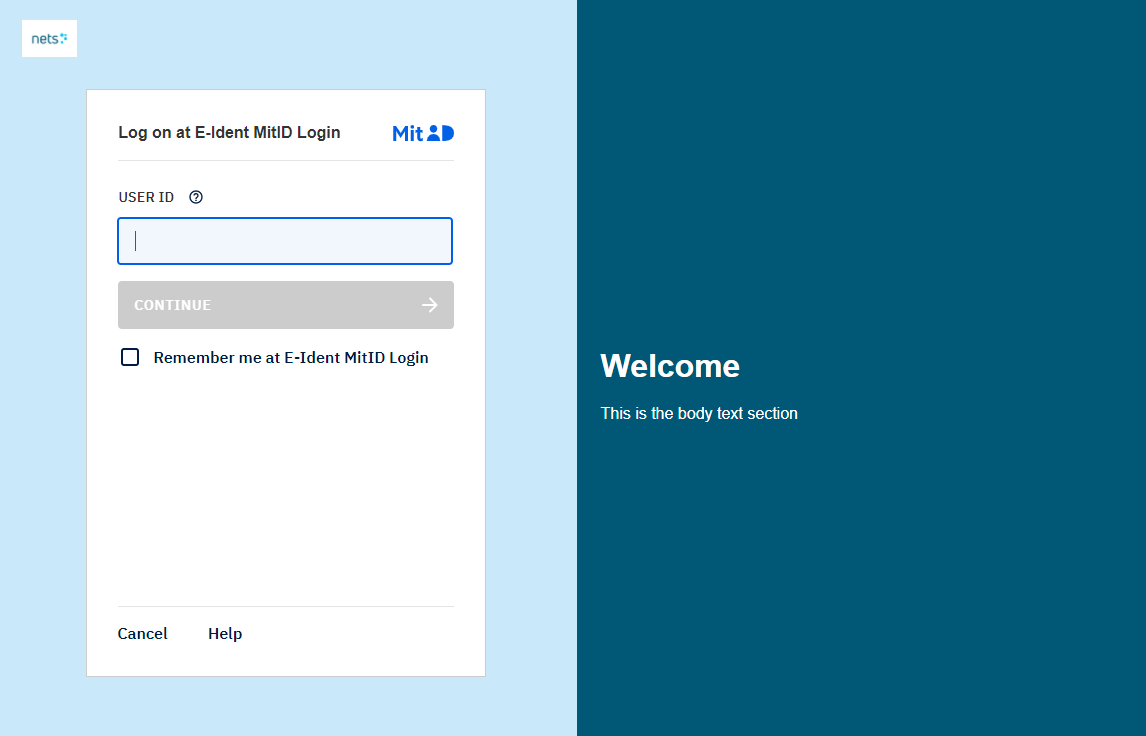
Task: Click the Cancel link
Action: (x=143, y=634)
